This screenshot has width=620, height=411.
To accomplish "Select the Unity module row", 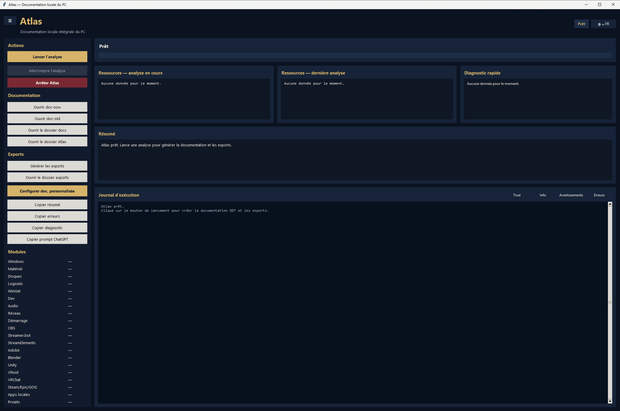I will tap(40, 365).
